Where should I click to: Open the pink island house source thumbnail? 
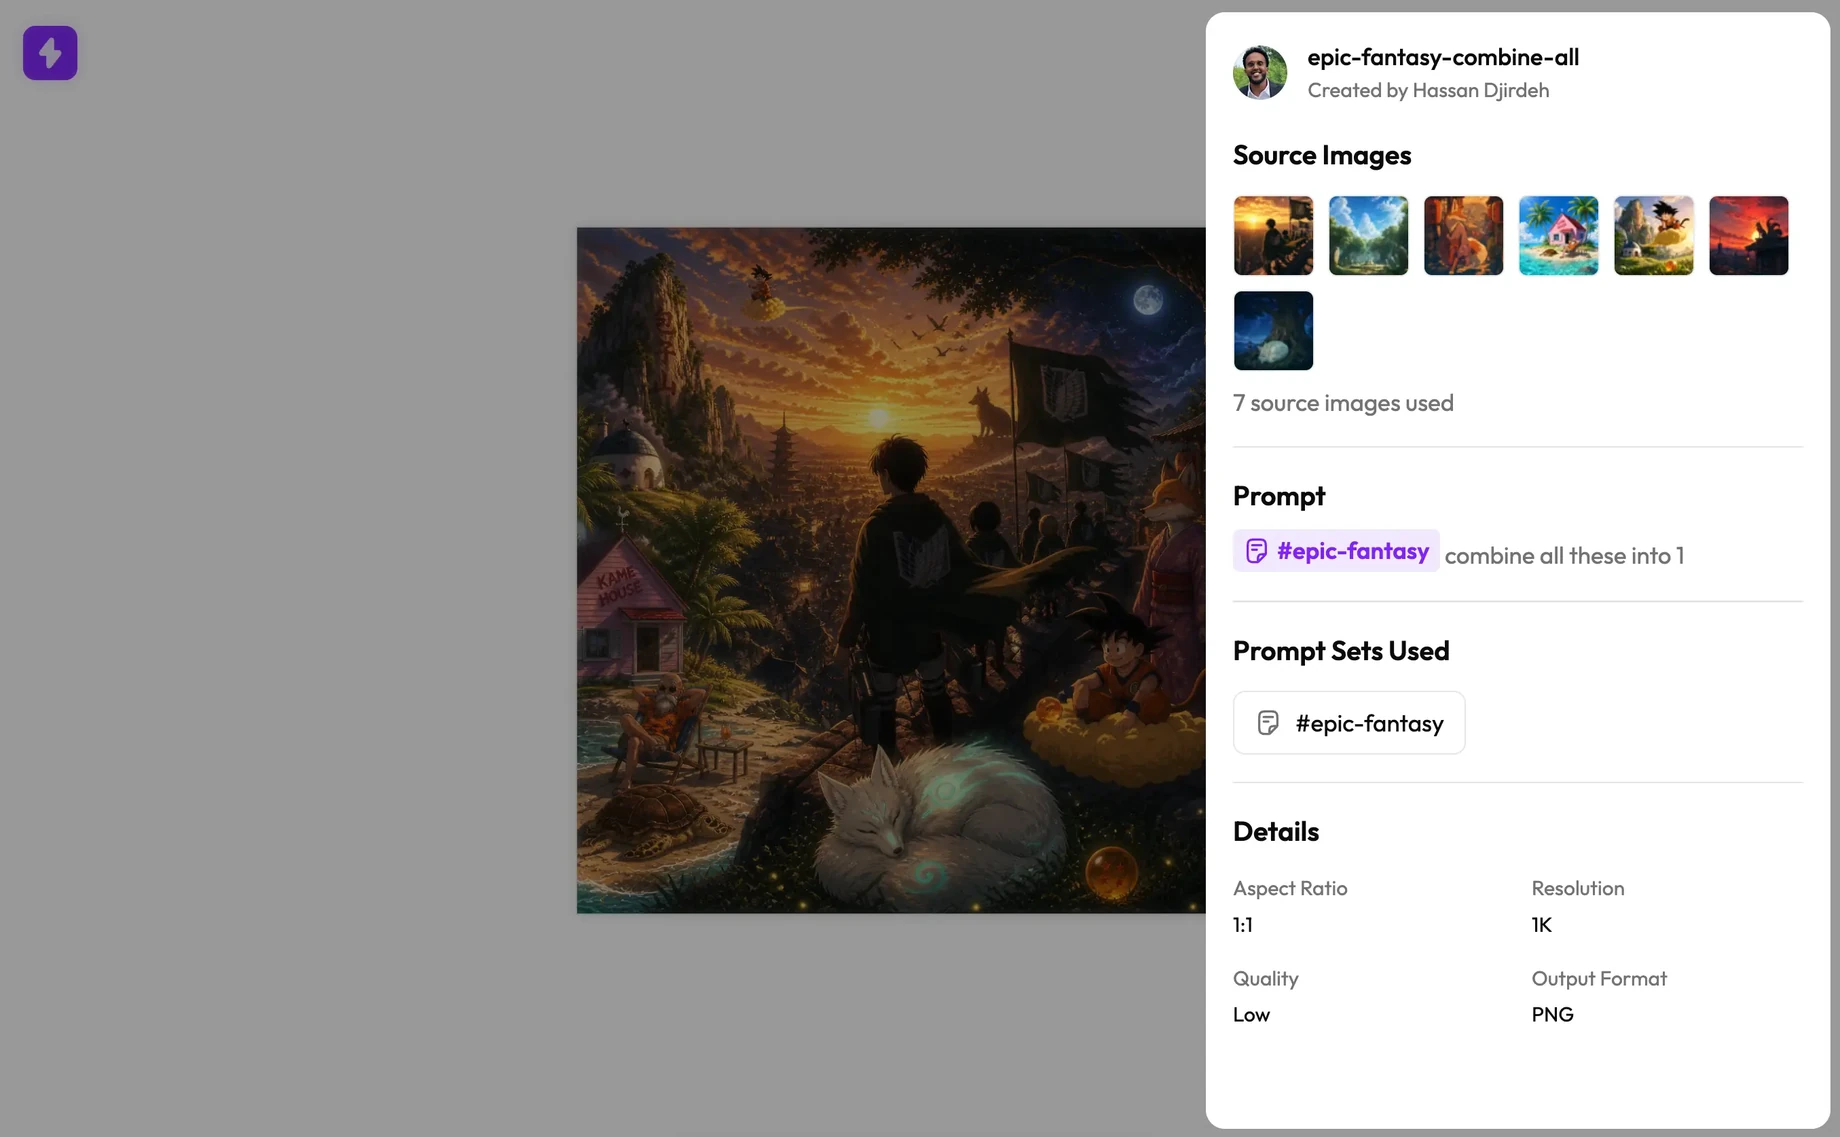(1558, 235)
